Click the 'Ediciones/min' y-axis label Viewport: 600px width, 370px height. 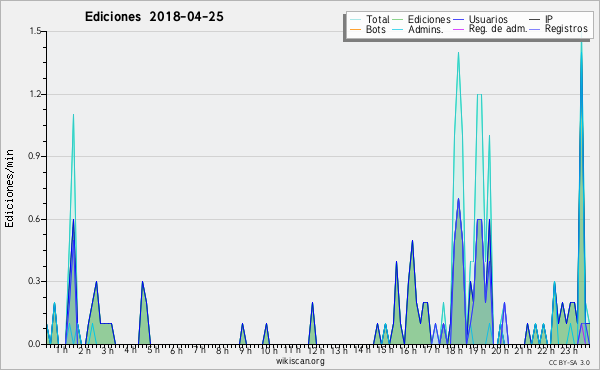(9, 188)
